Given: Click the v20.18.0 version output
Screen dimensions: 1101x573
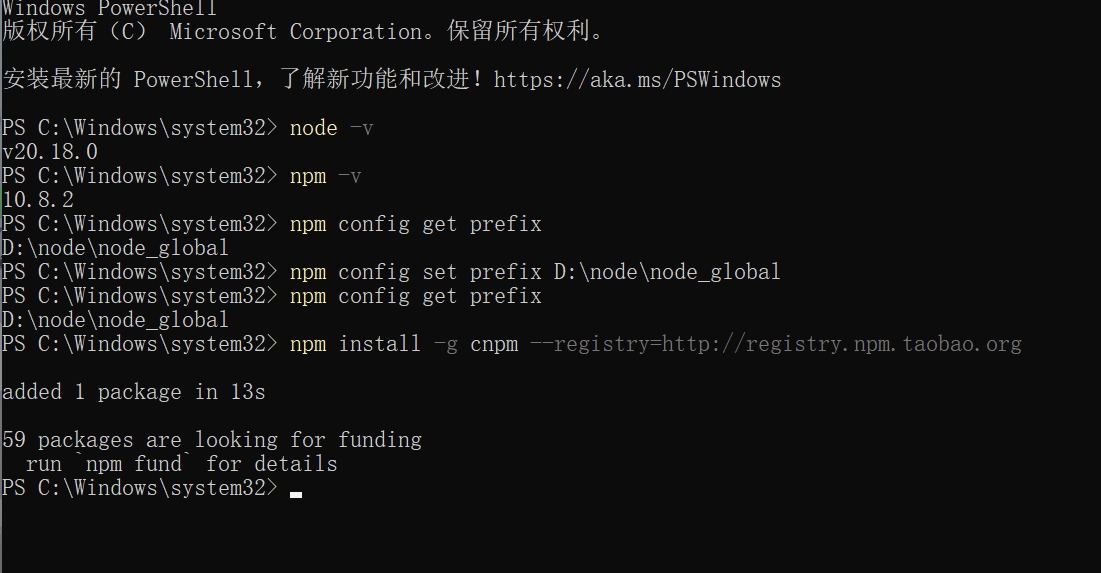Looking at the screenshot, I should (50, 152).
